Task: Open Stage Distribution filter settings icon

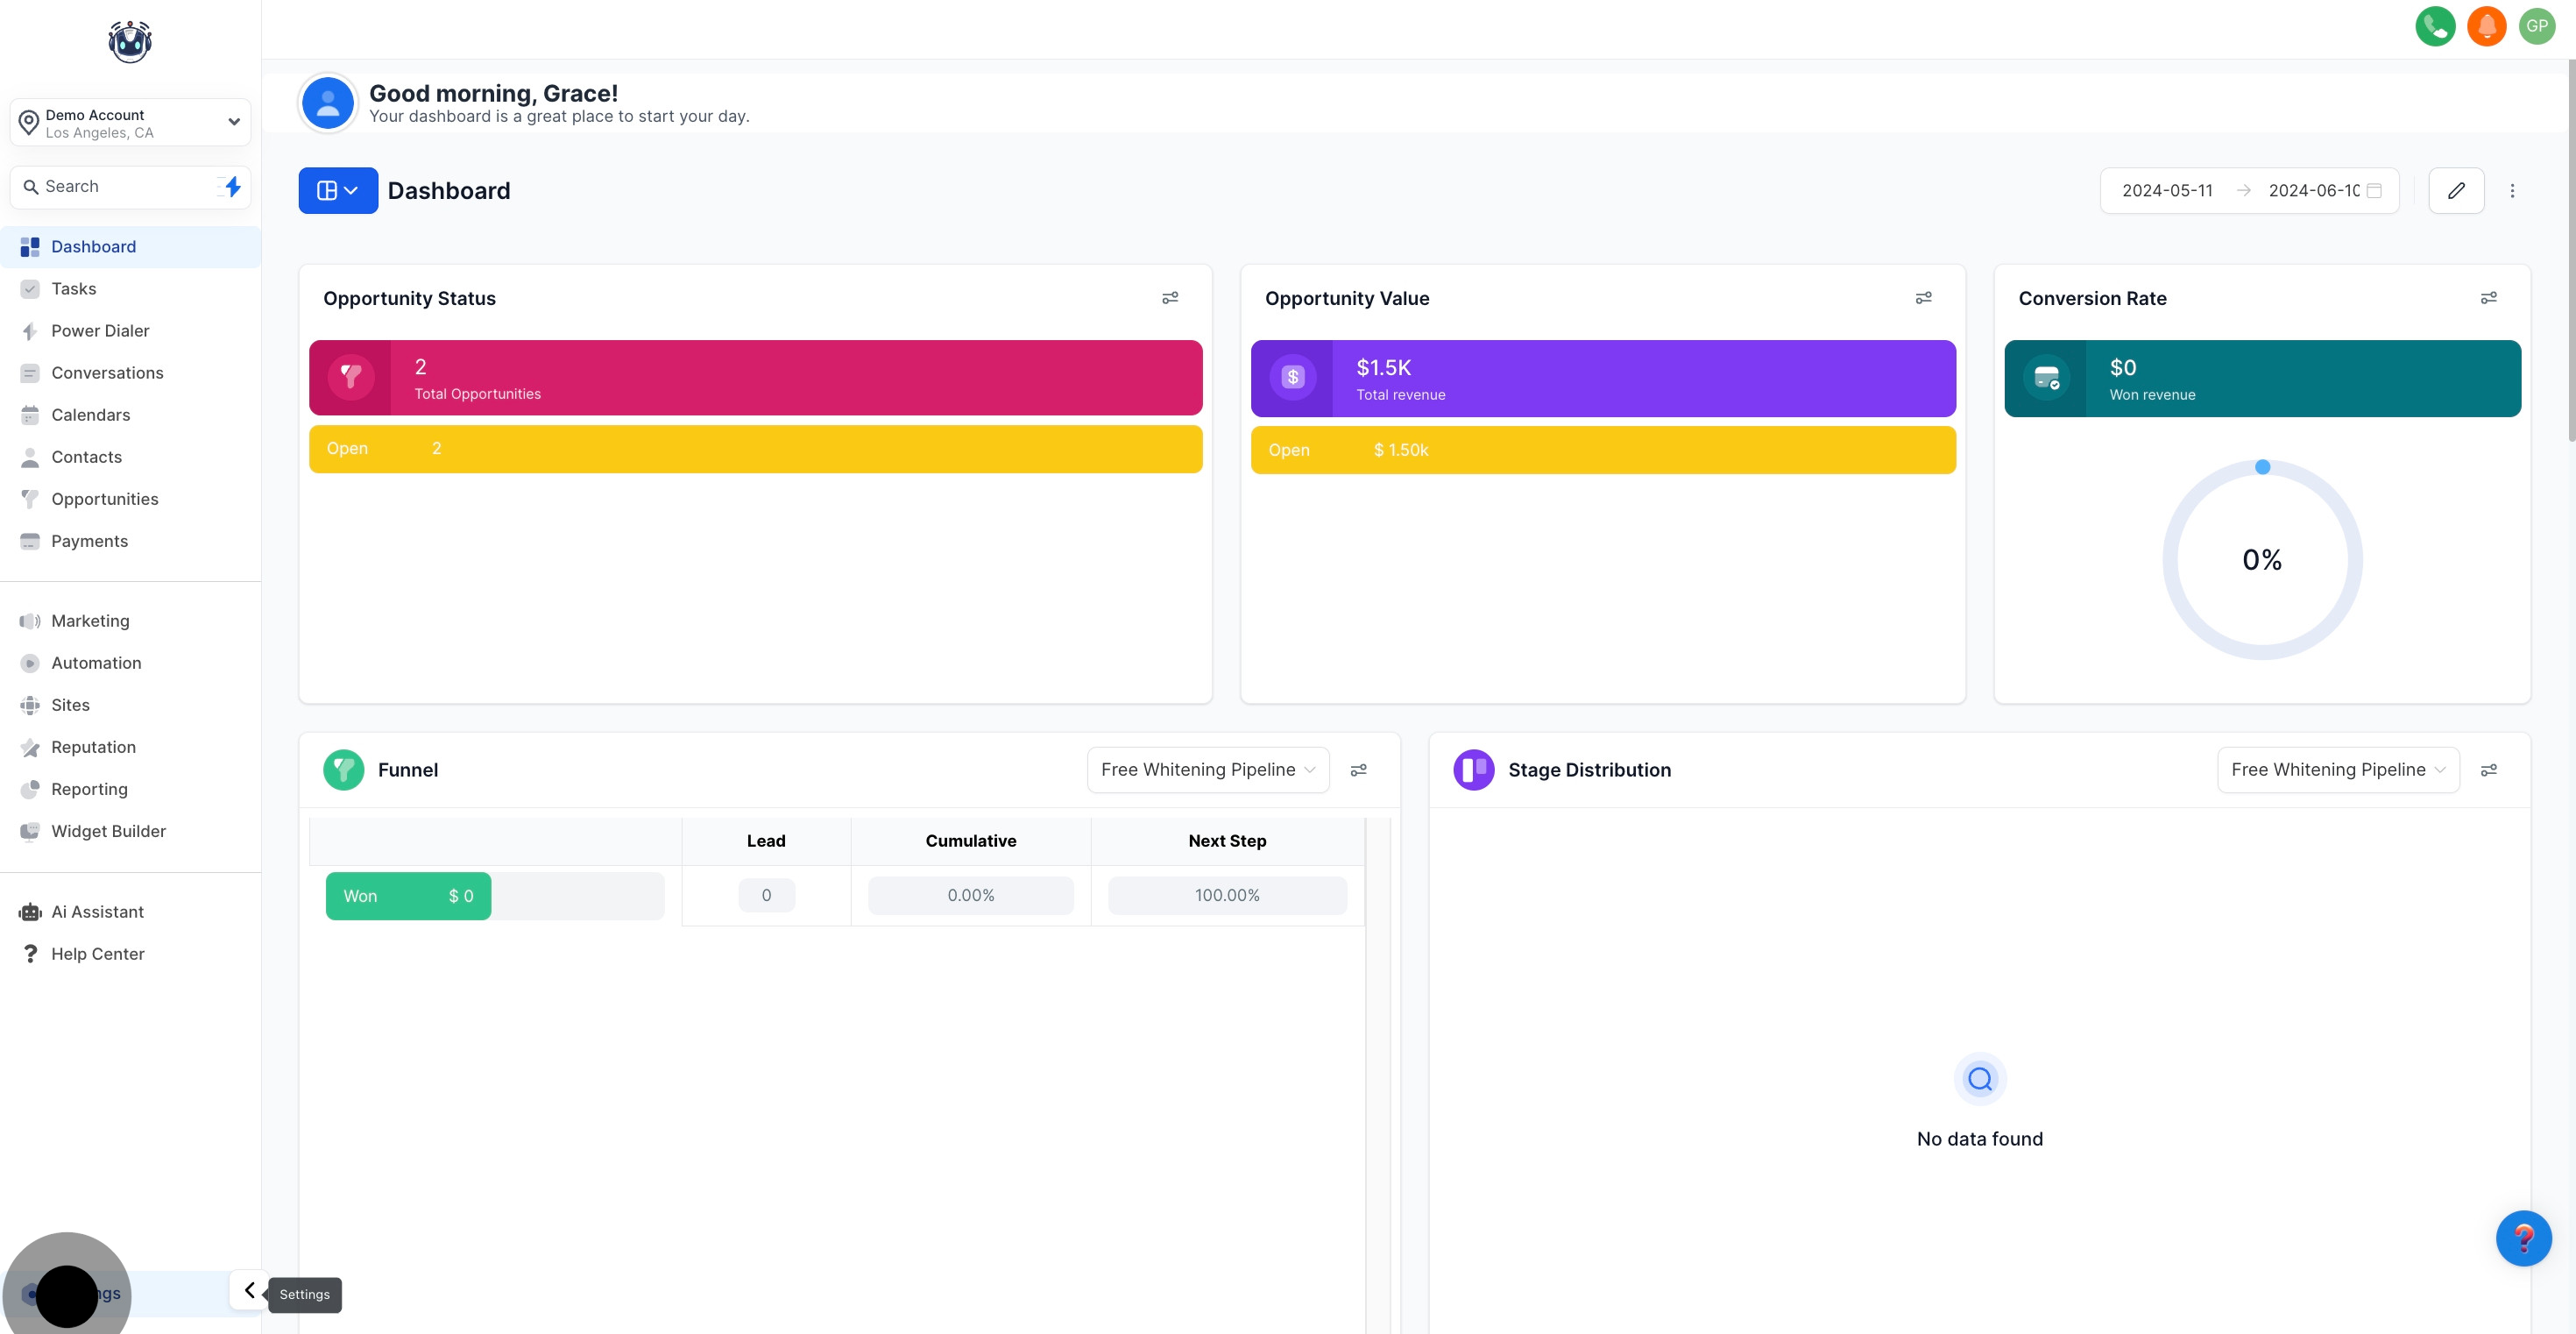Action: (x=2488, y=770)
